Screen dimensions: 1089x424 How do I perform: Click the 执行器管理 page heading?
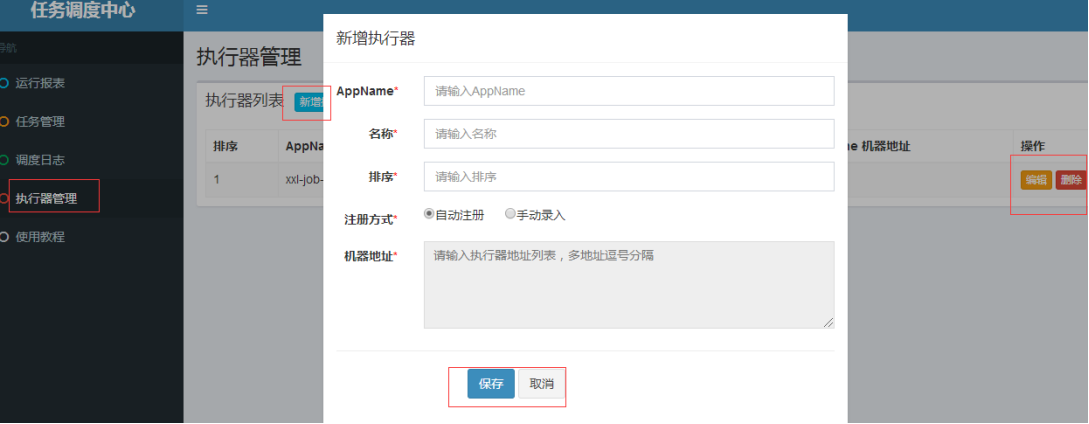coord(249,57)
